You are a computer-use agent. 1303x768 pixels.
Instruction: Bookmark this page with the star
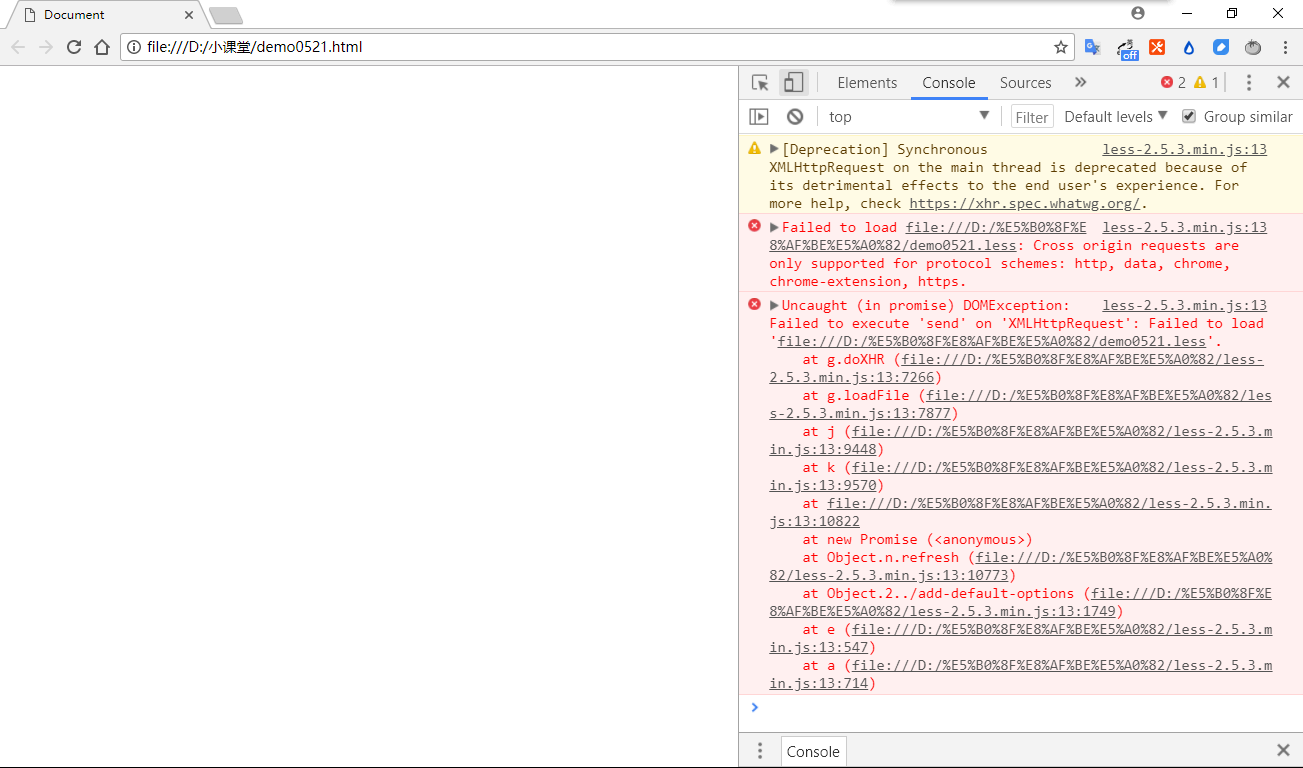tap(1061, 47)
